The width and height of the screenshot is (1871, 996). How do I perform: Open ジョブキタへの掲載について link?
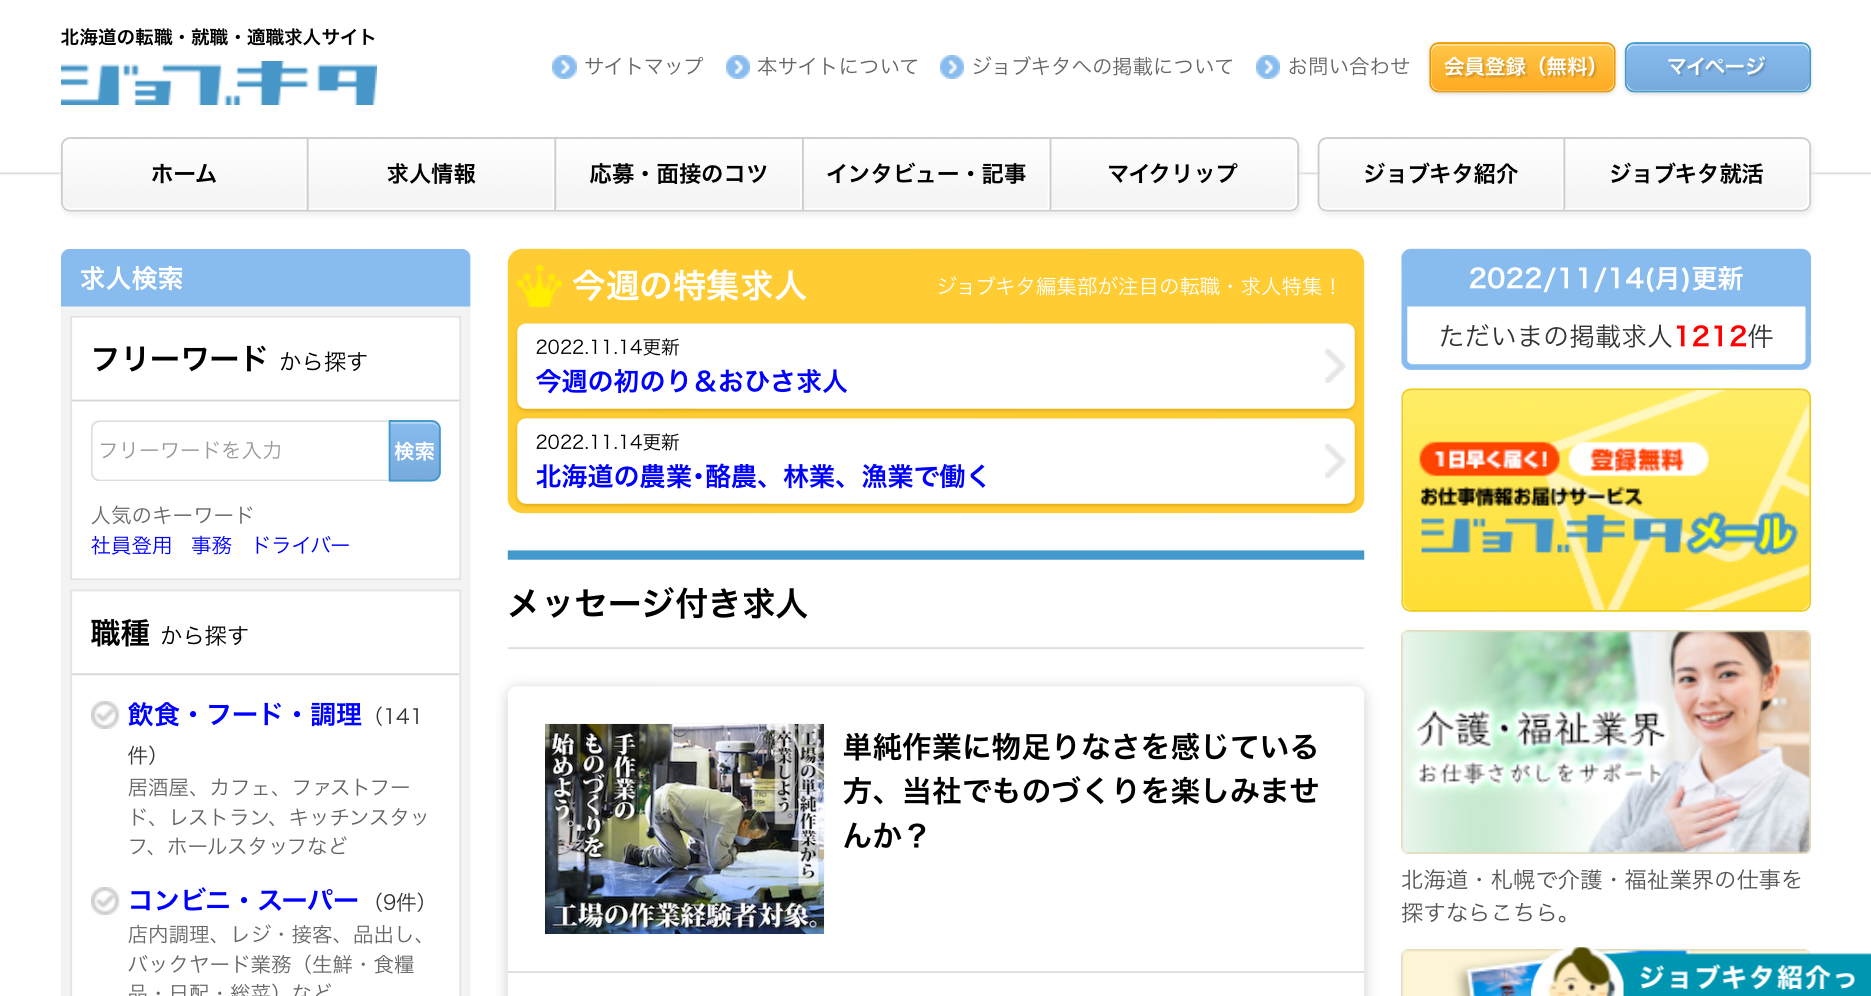(x=1102, y=66)
